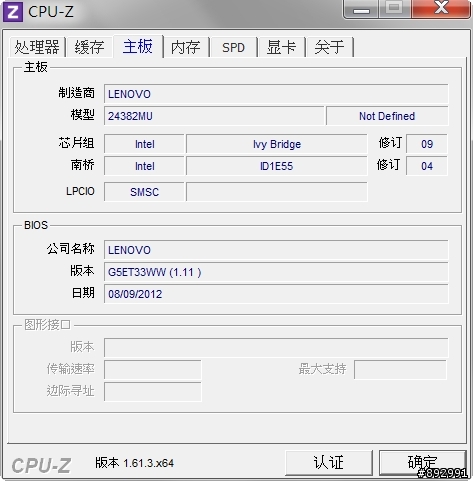
Task: Click the 认证 button
Action: [329, 463]
